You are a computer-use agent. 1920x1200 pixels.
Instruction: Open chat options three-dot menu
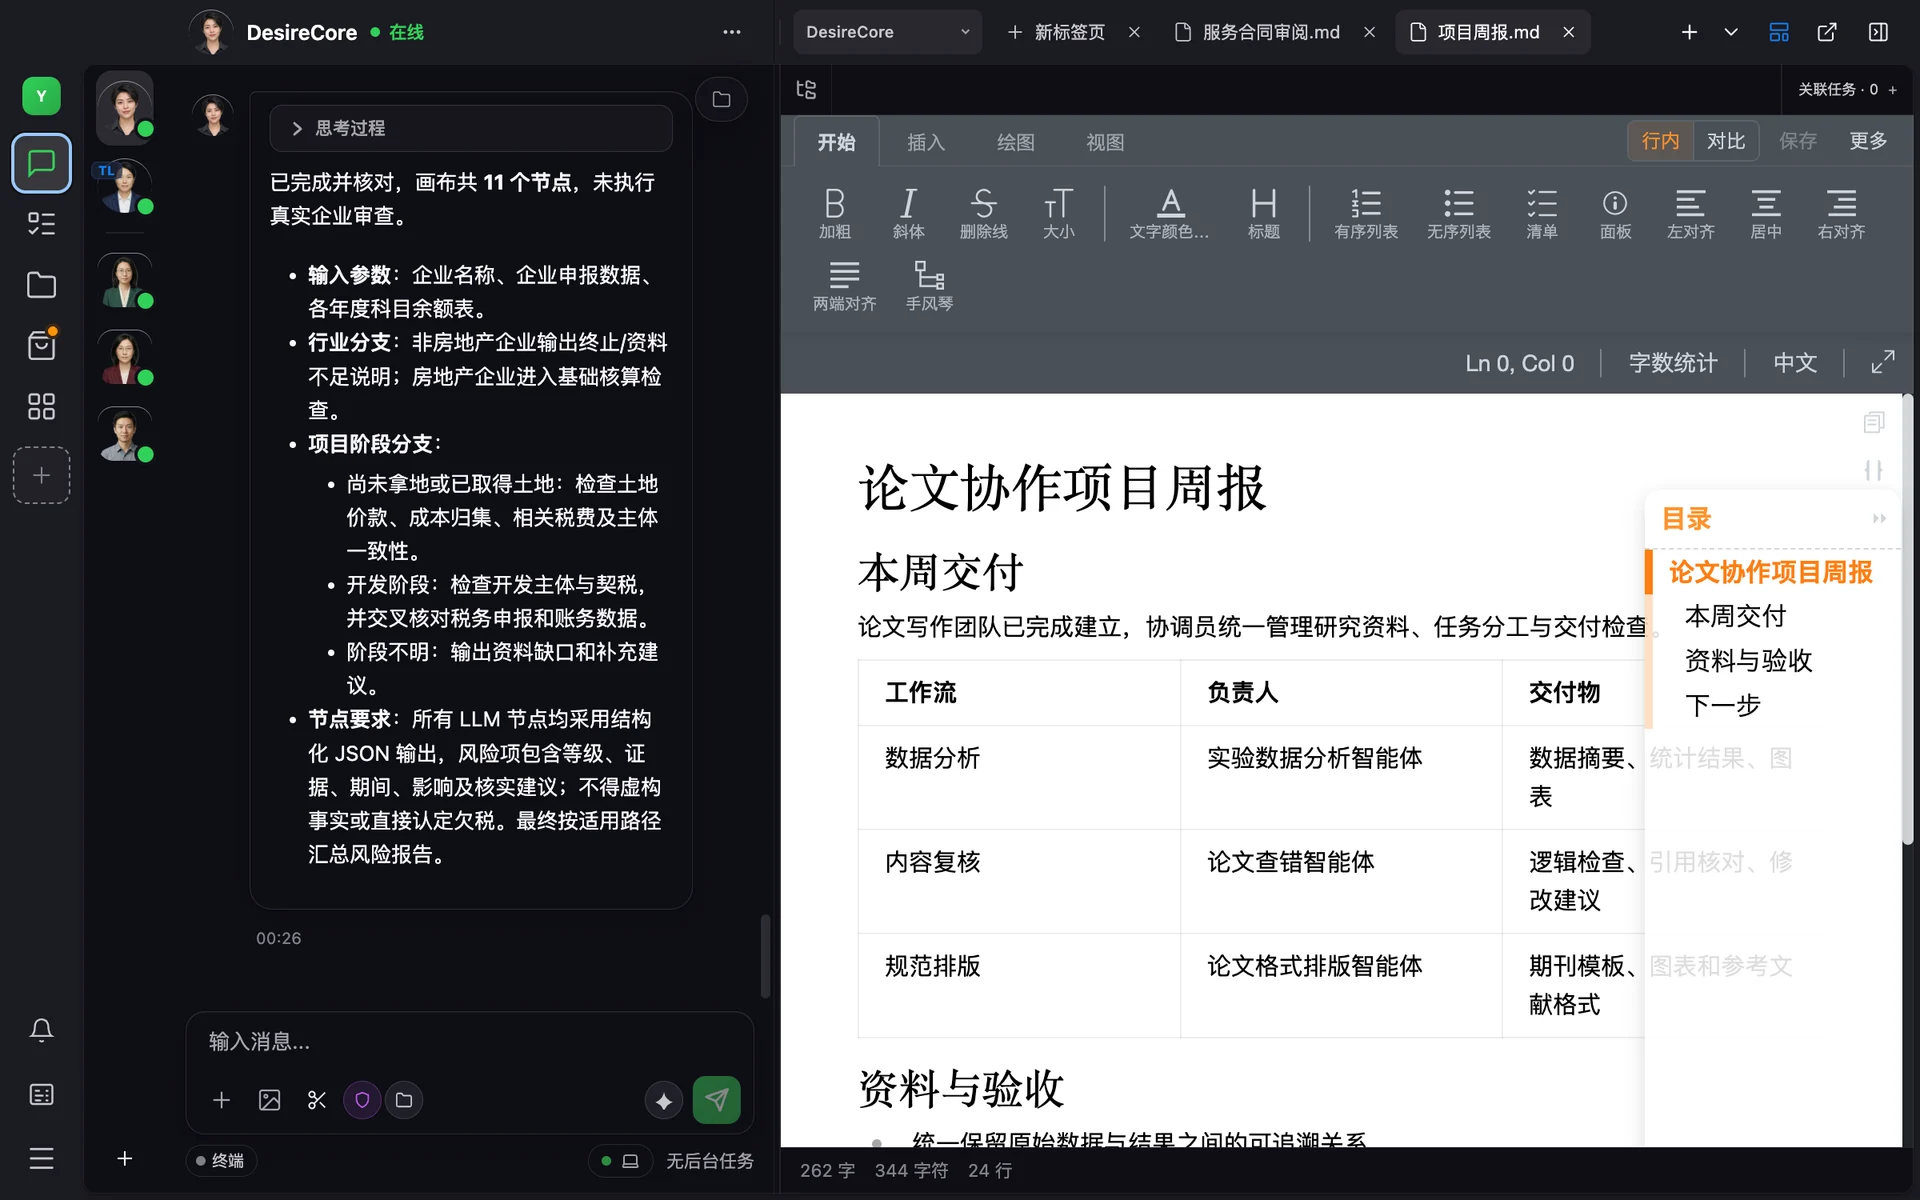[732, 32]
